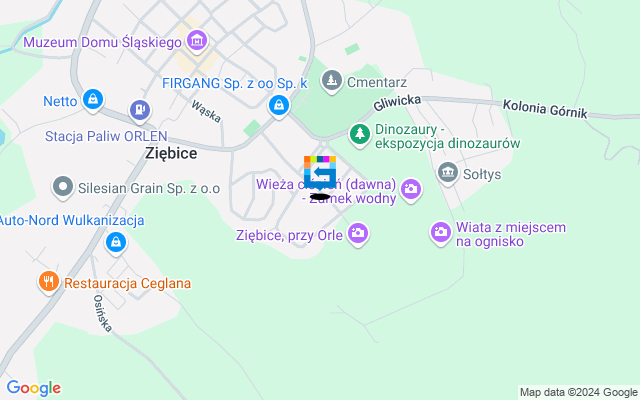Select the Netto shopping bag marker
The image size is (640, 400).
(x=93, y=100)
